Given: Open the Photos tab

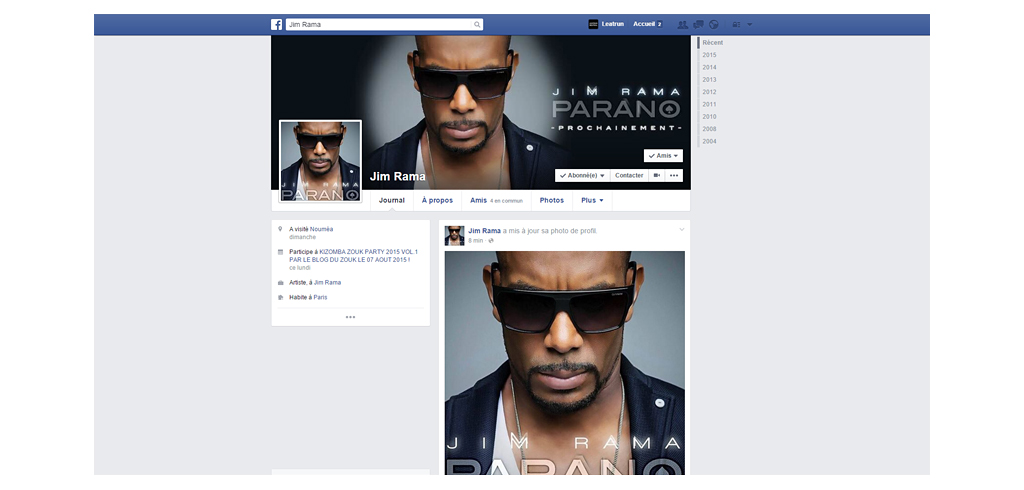Looking at the screenshot, I should [x=552, y=200].
